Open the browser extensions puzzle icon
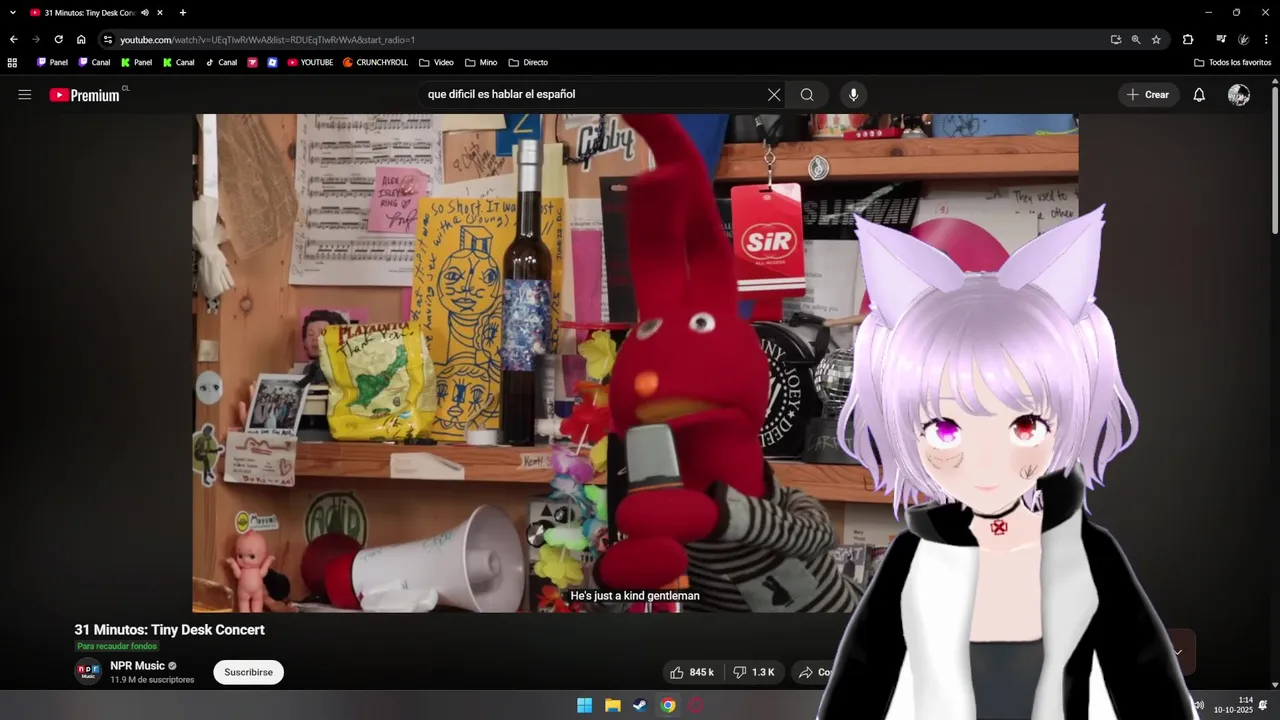 [1188, 40]
